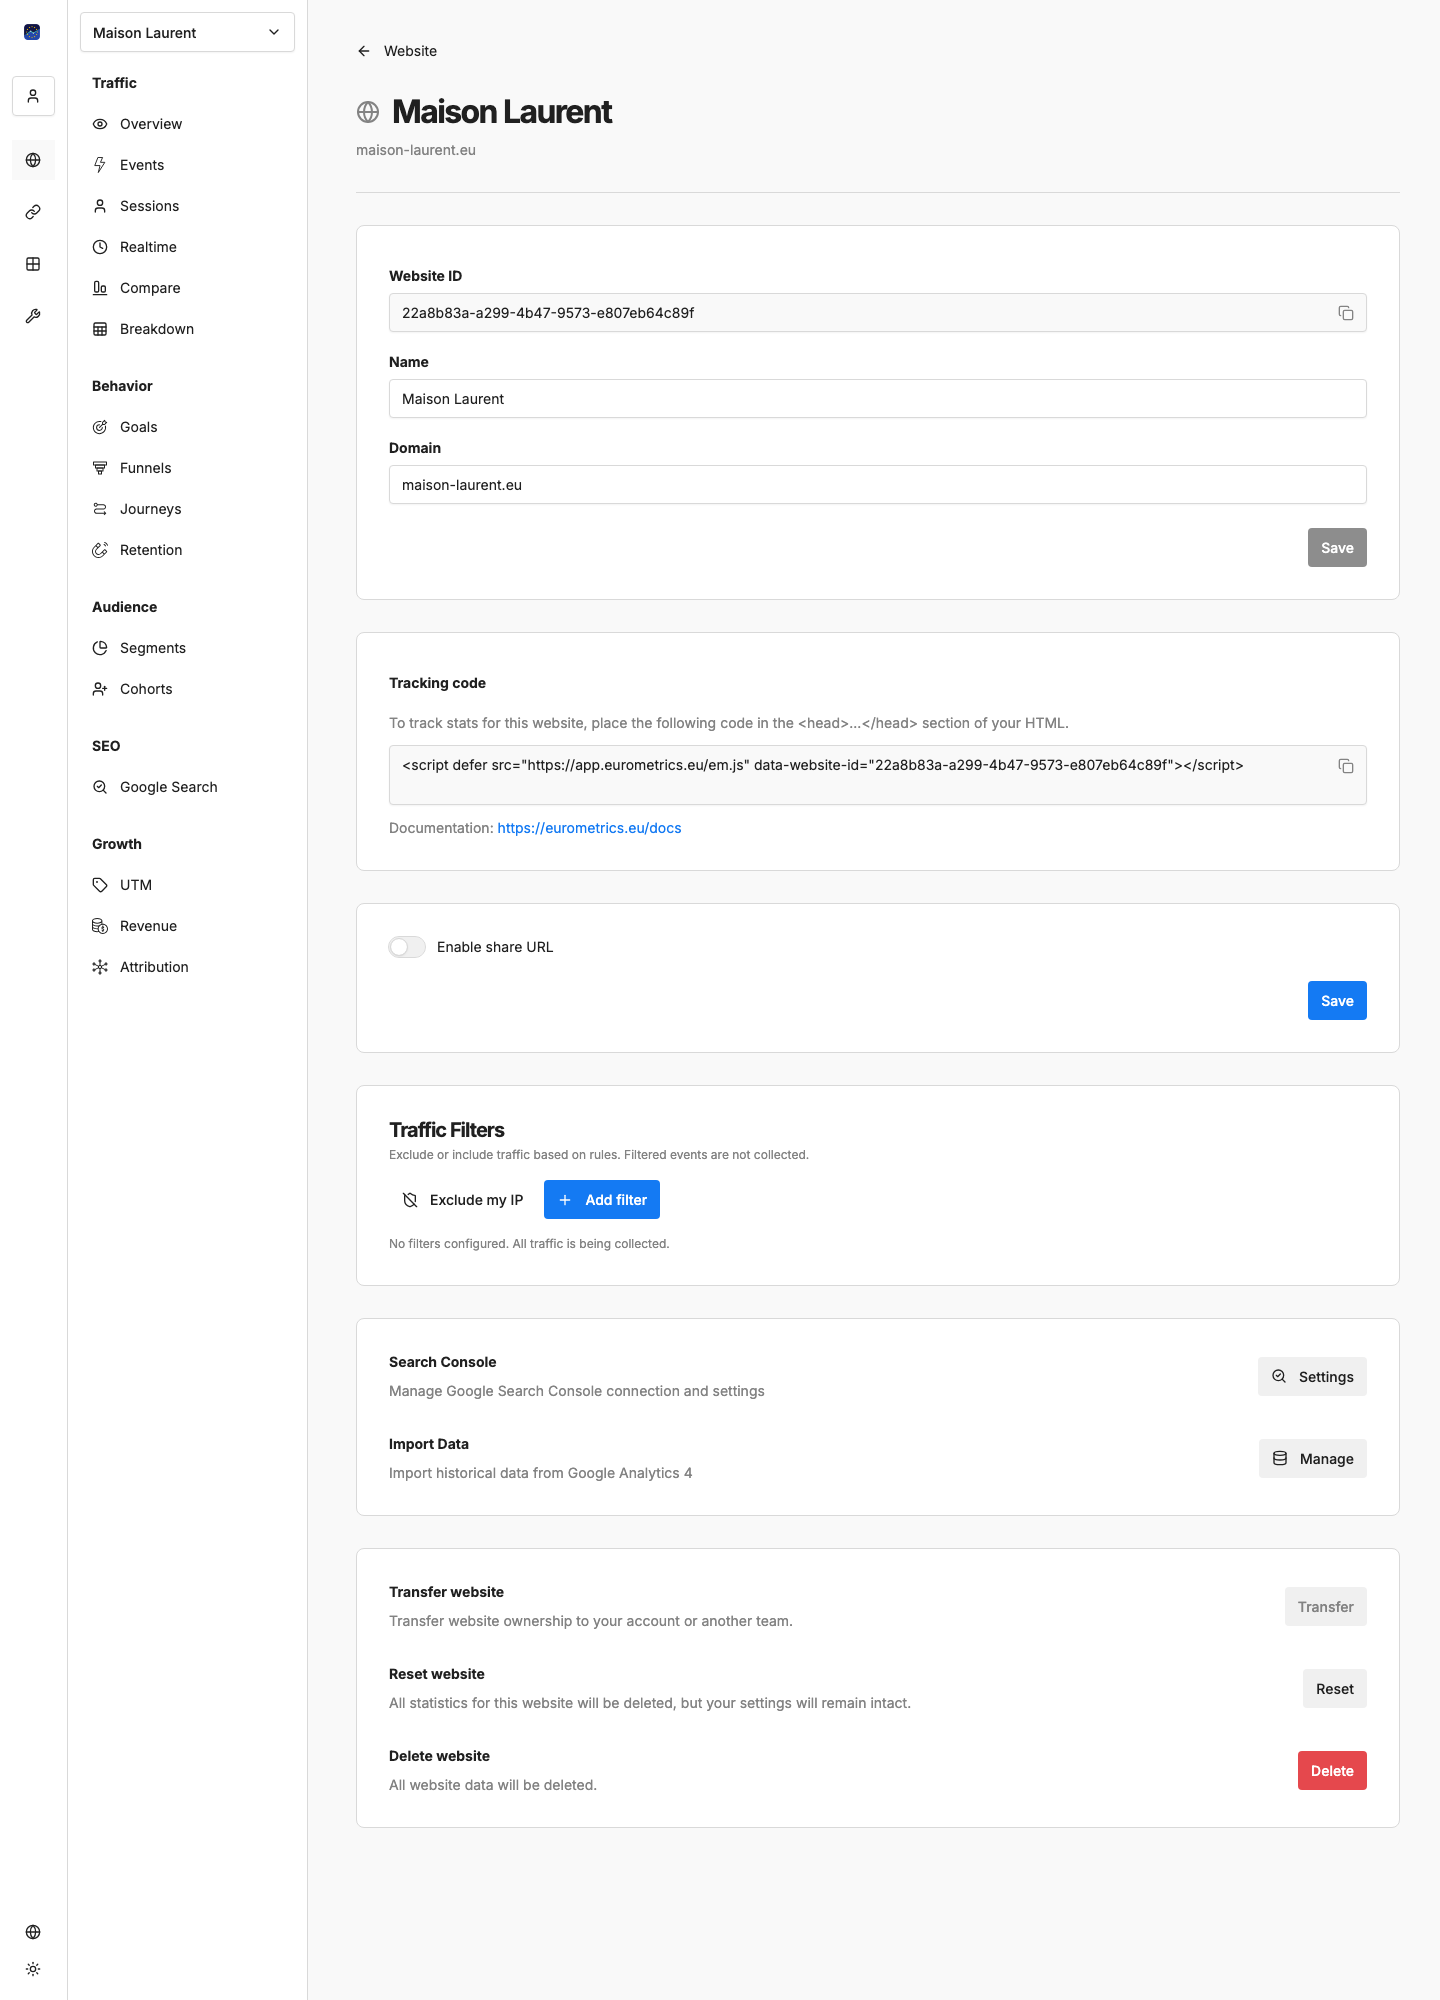Open Search Console Settings
The image size is (1440, 2000).
(x=1312, y=1377)
